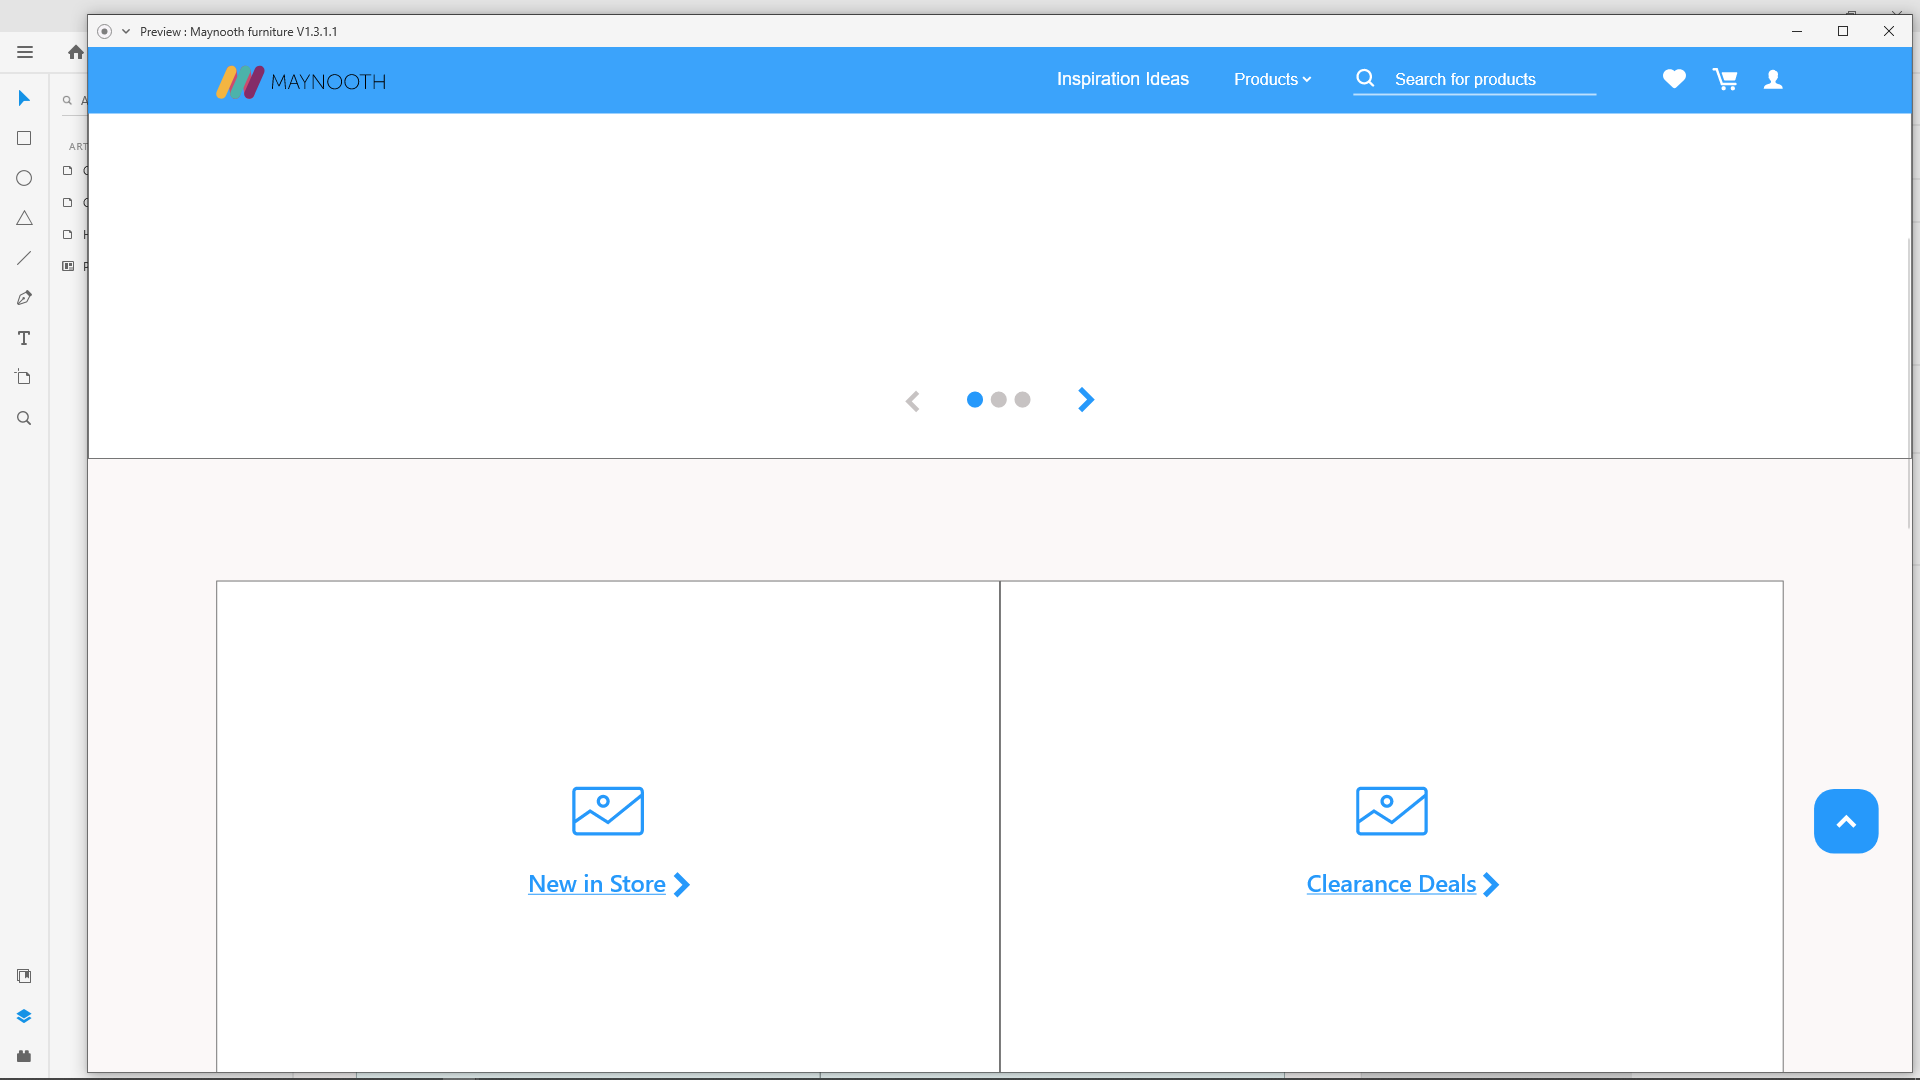Screen dimensions: 1920x1080
Task: Pick the Polygon tool
Action: [24, 218]
